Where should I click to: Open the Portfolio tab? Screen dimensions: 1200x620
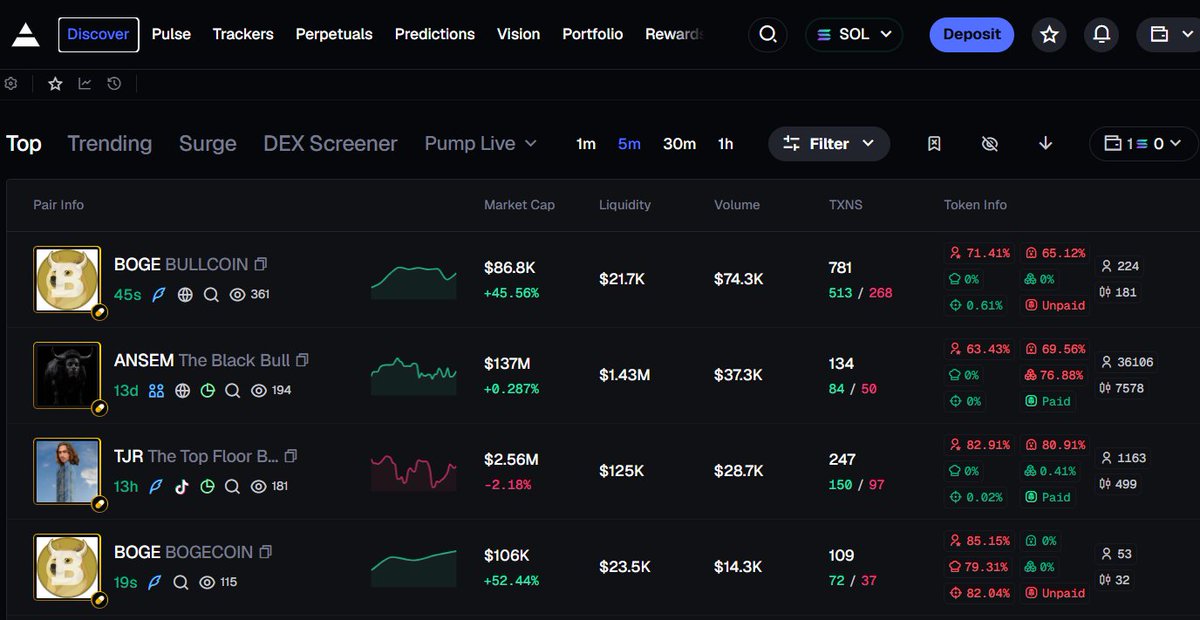(x=592, y=34)
